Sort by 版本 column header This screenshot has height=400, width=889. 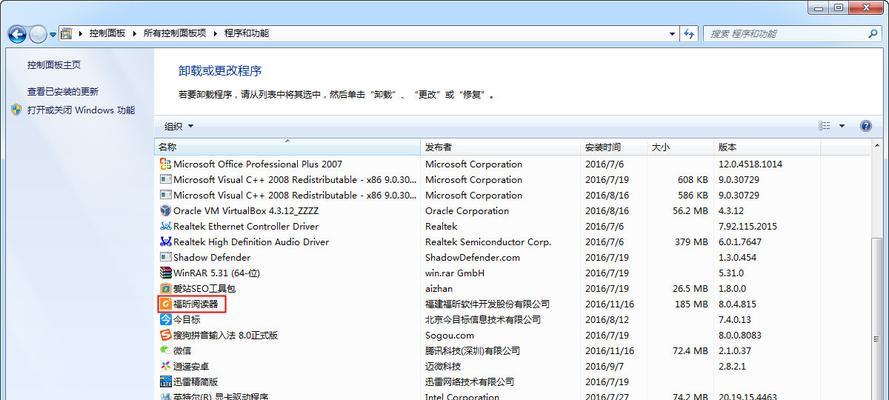[x=767, y=147]
